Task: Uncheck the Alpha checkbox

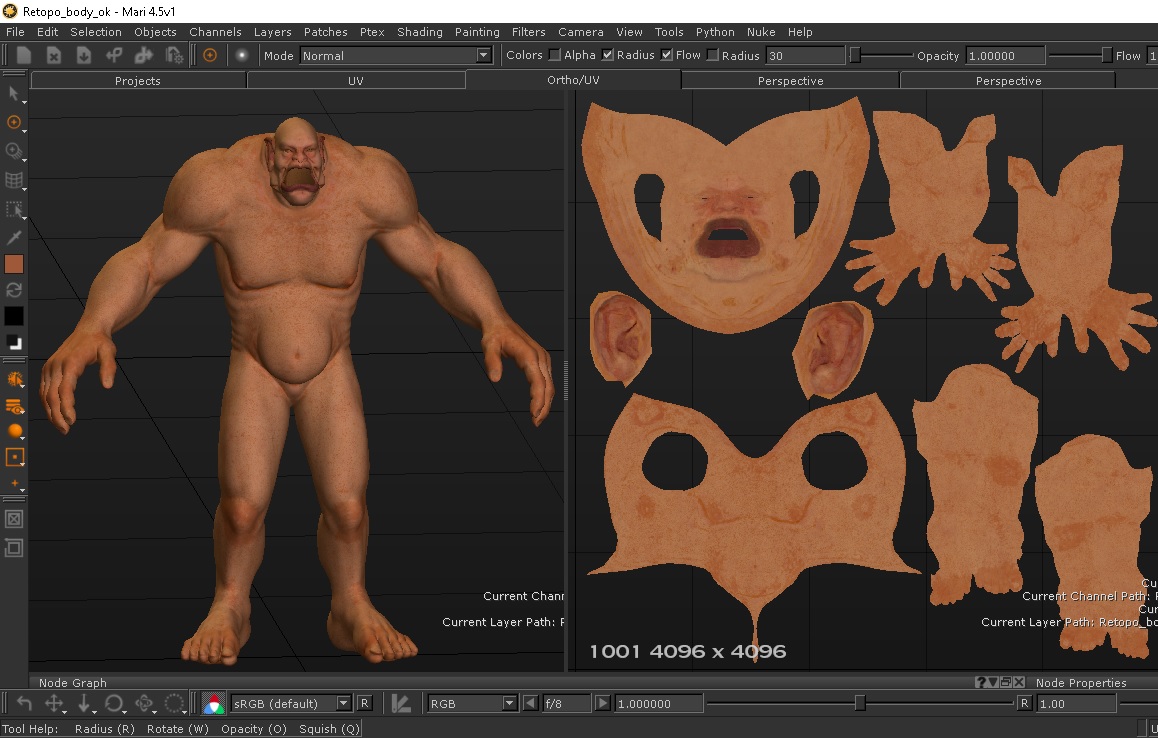Action: pyautogui.click(x=607, y=55)
